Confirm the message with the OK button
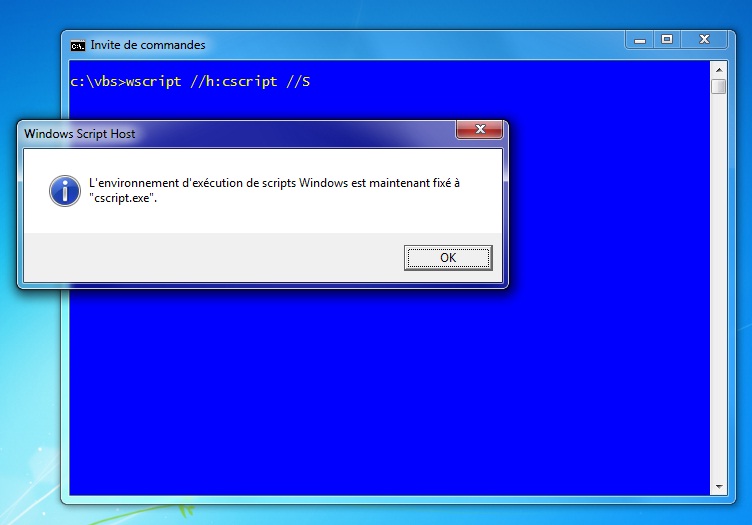The image size is (752, 525). click(448, 258)
